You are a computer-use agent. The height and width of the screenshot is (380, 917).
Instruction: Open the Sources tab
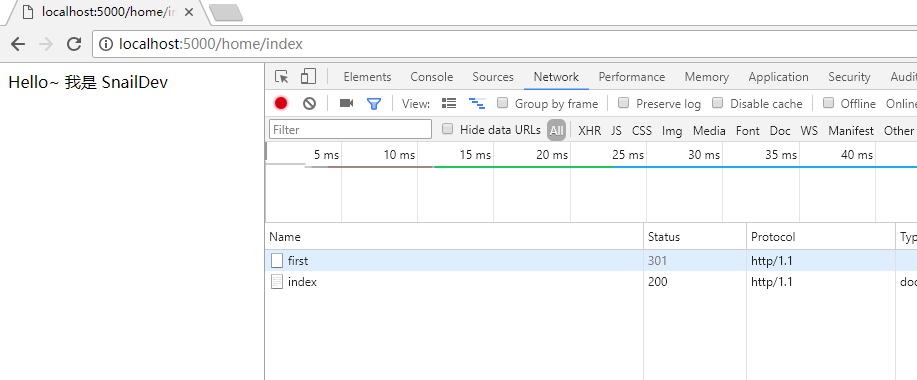tap(493, 77)
